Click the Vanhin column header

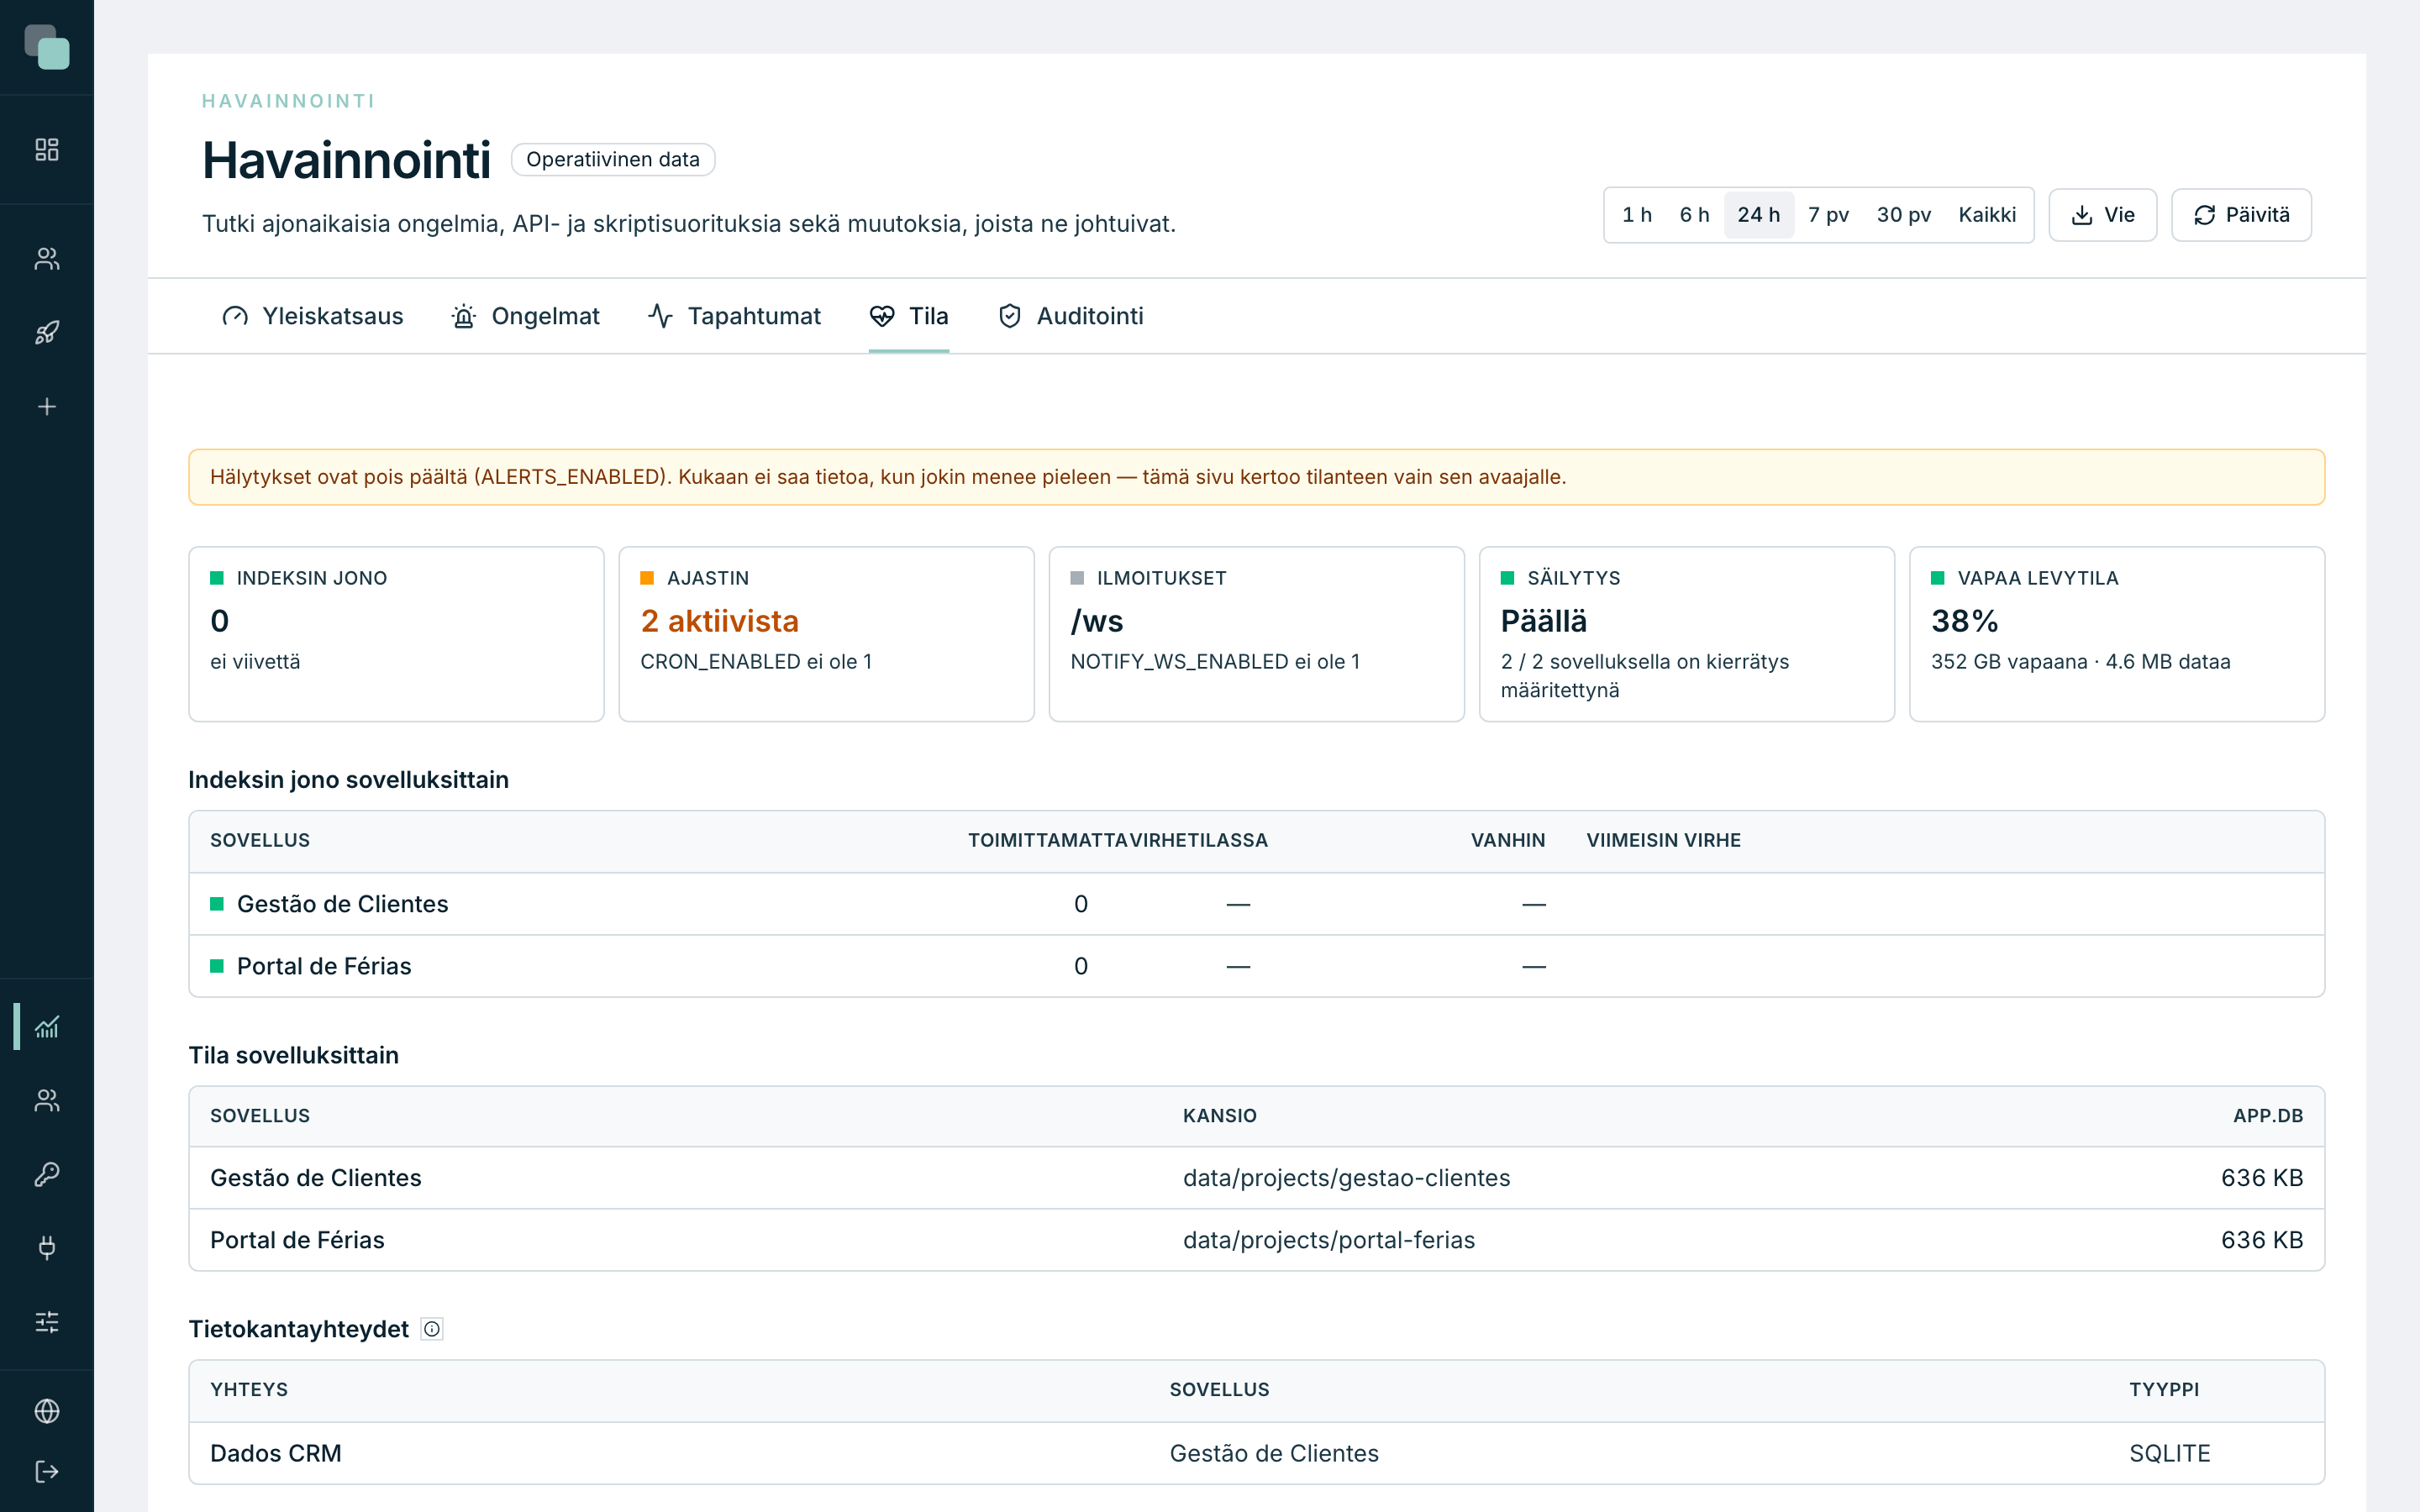pos(1507,840)
